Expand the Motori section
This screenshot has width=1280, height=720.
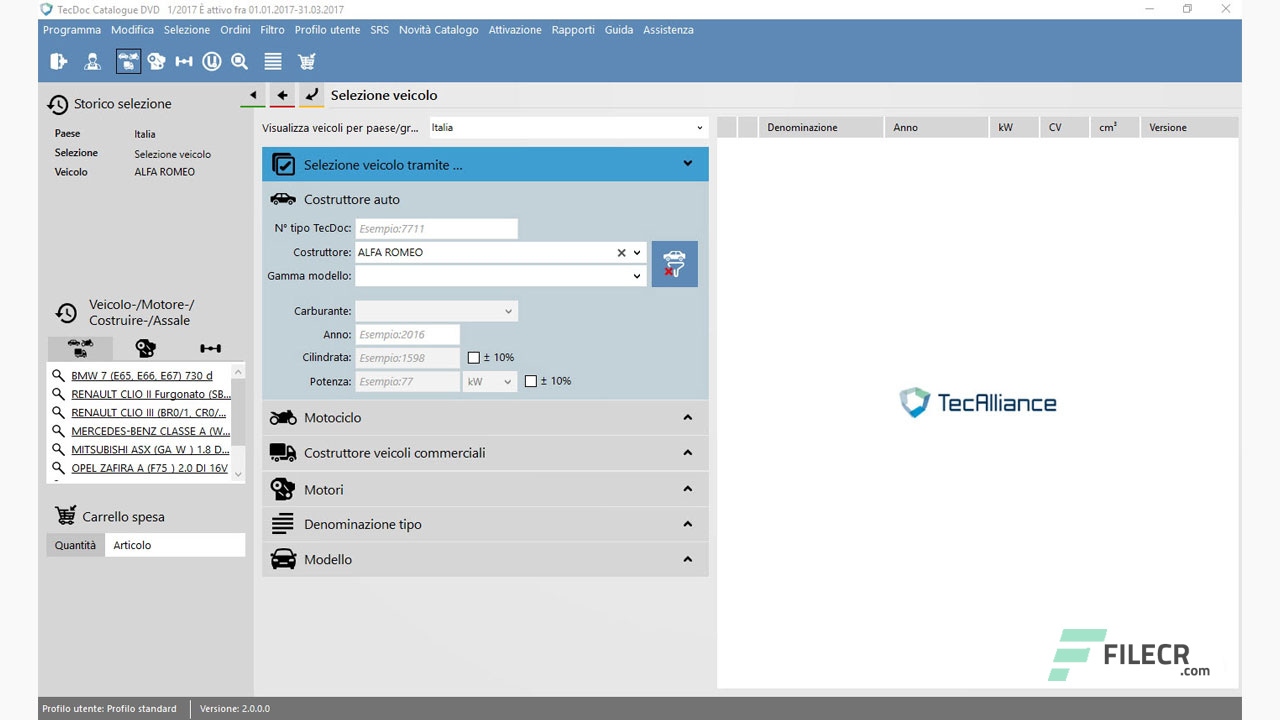coord(687,489)
